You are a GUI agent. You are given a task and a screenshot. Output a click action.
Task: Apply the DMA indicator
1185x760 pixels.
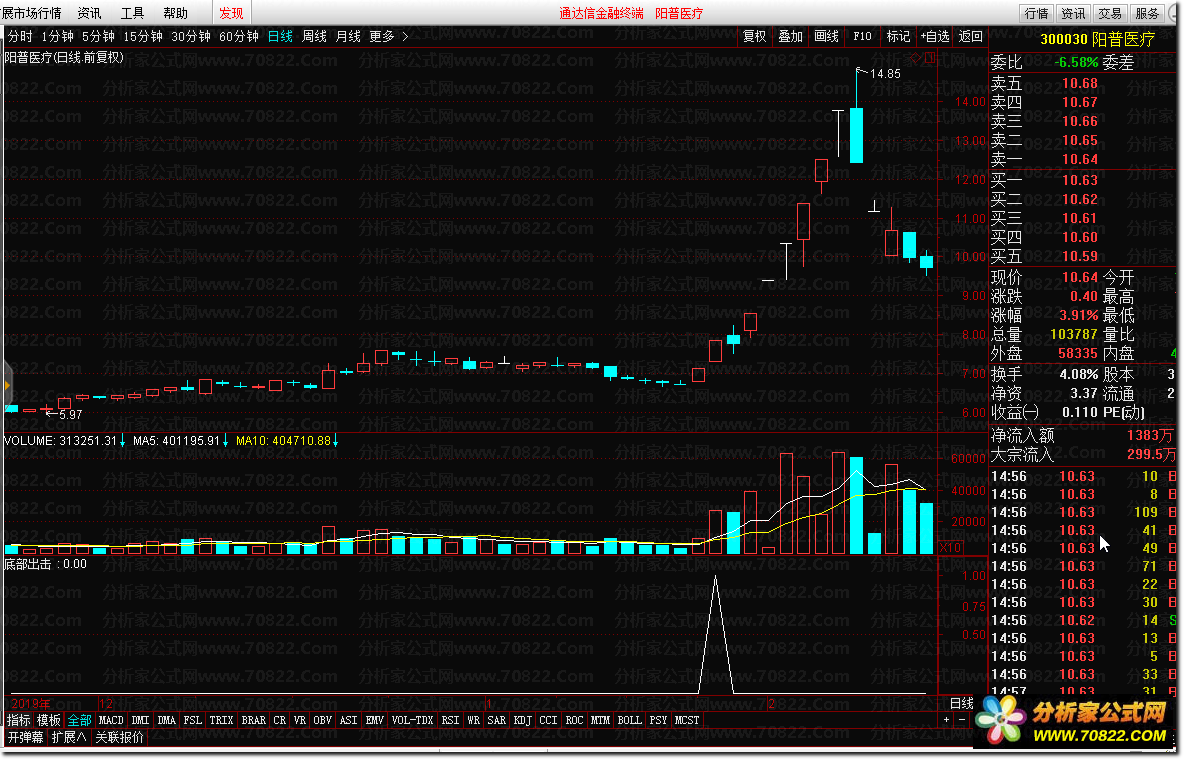[x=167, y=720]
